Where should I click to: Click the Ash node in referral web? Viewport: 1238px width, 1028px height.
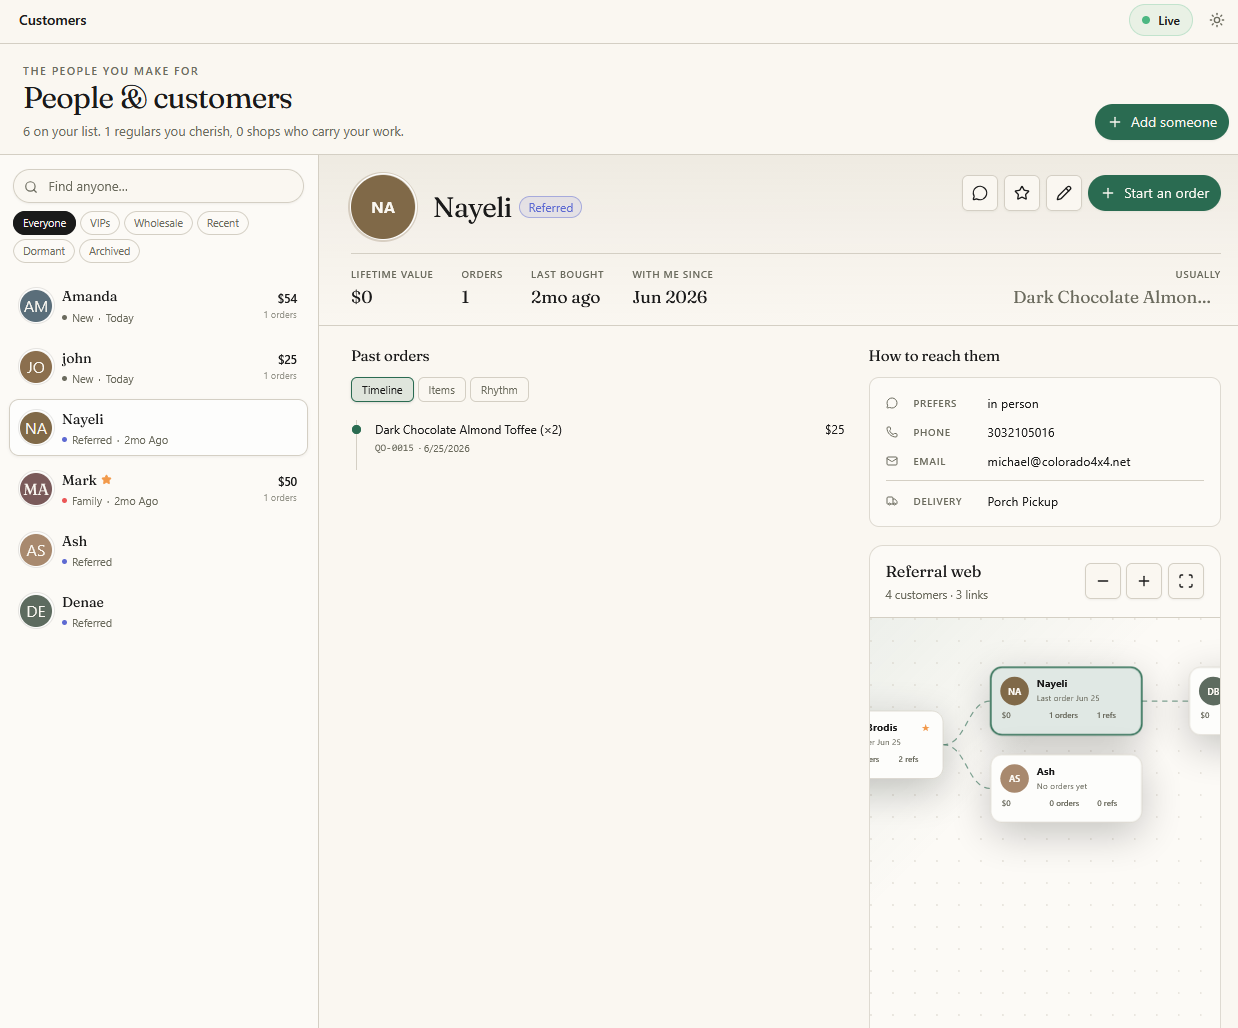point(1066,788)
